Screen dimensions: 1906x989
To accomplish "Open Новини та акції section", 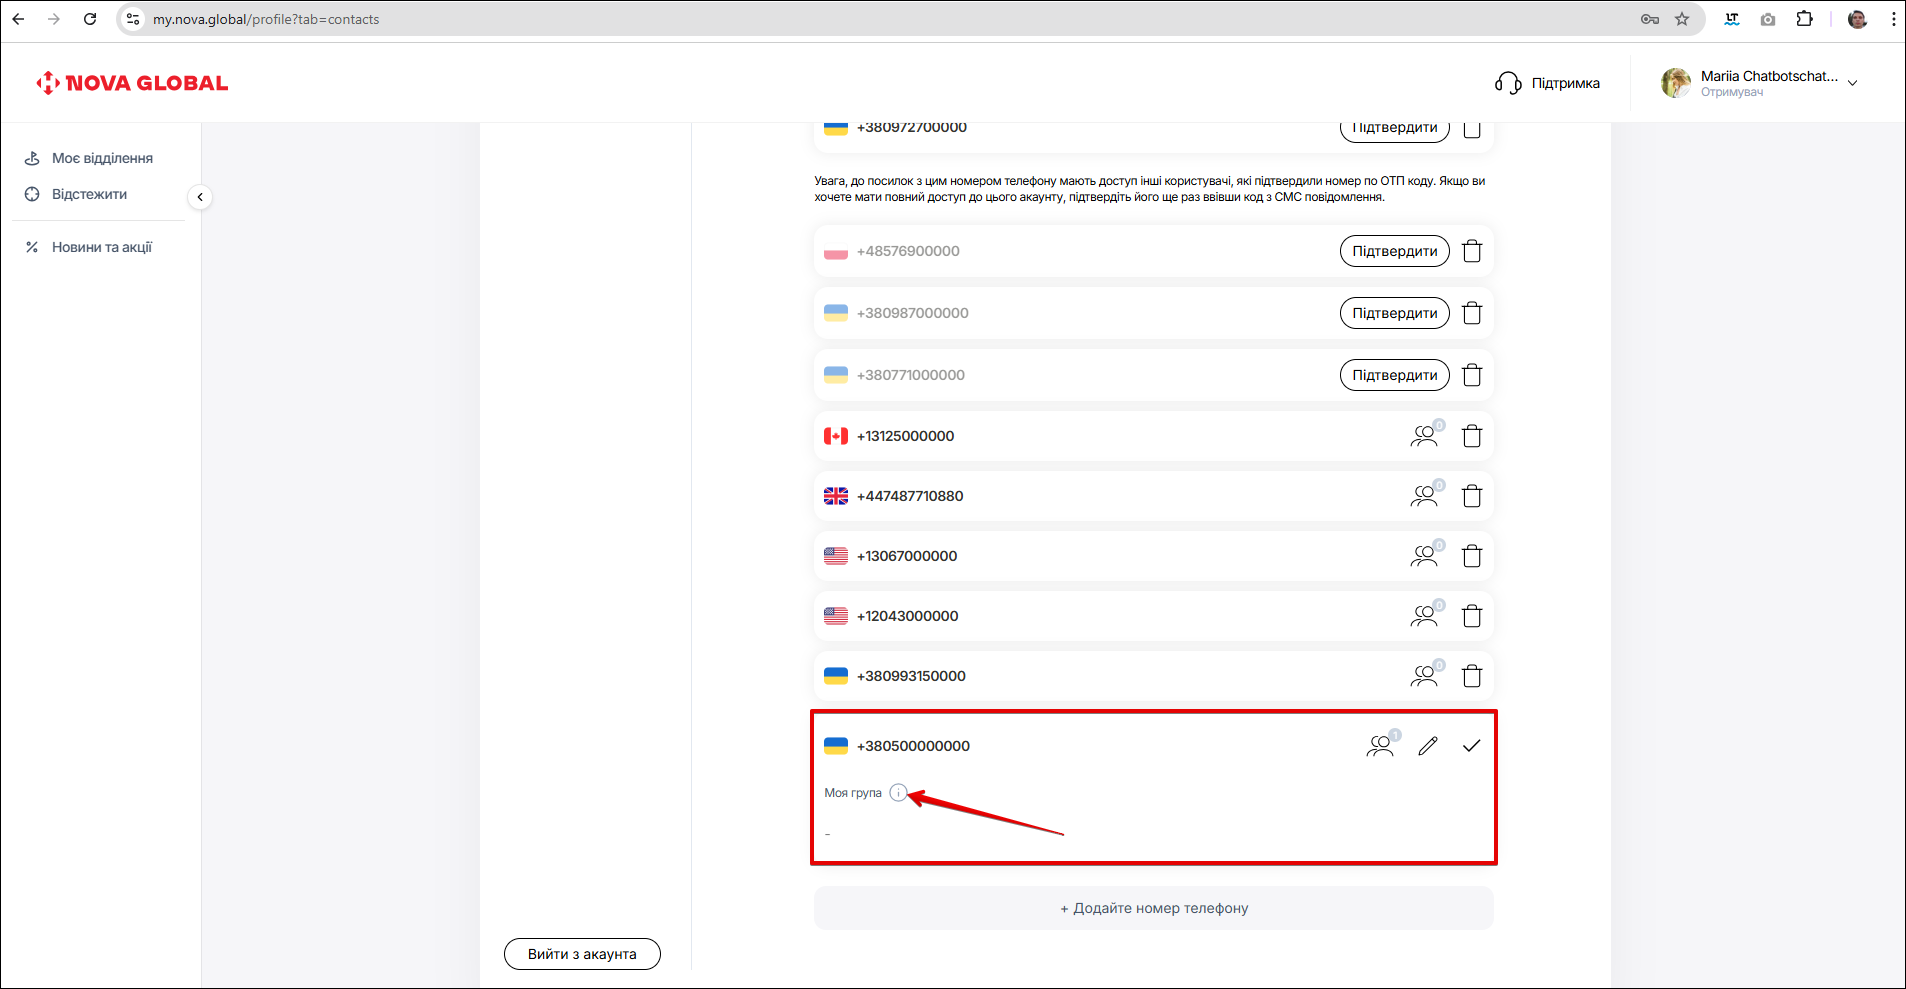I will (101, 247).
